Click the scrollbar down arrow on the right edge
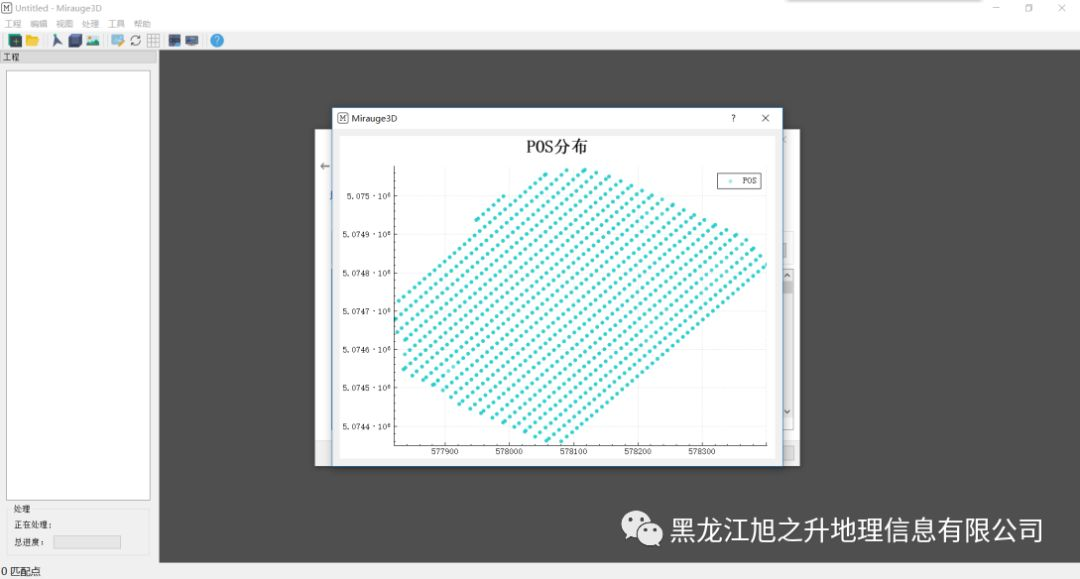 (x=787, y=411)
